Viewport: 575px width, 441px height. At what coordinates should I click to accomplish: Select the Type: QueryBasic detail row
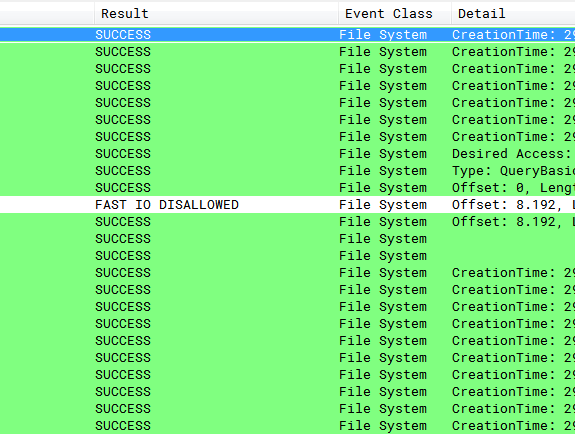(x=288, y=171)
